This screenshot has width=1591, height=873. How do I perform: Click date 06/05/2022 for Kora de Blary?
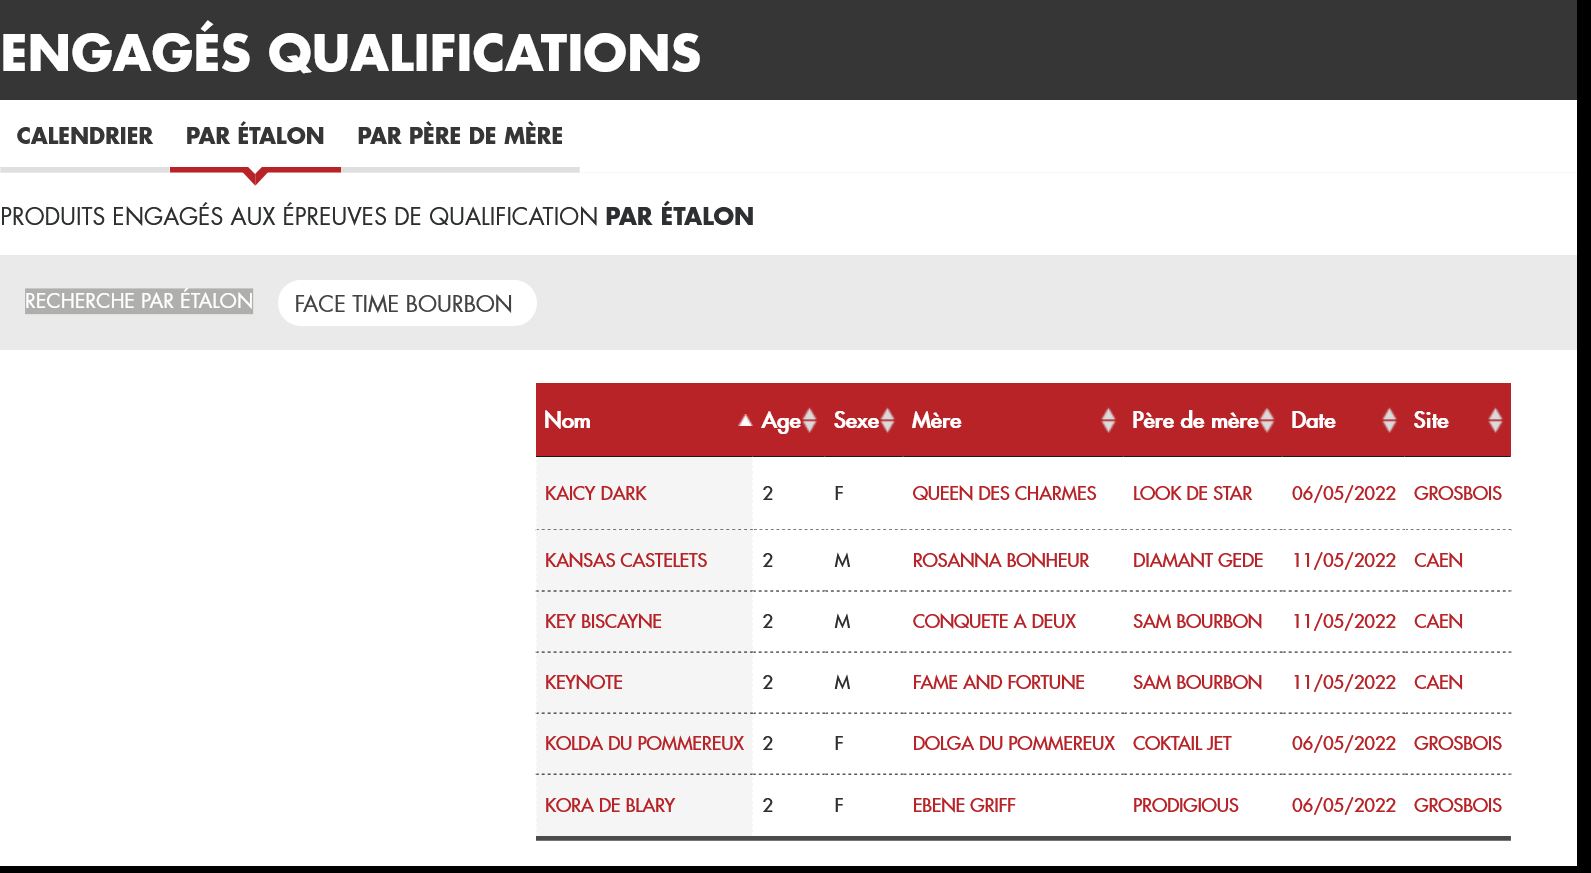pyautogui.click(x=1343, y=805)
